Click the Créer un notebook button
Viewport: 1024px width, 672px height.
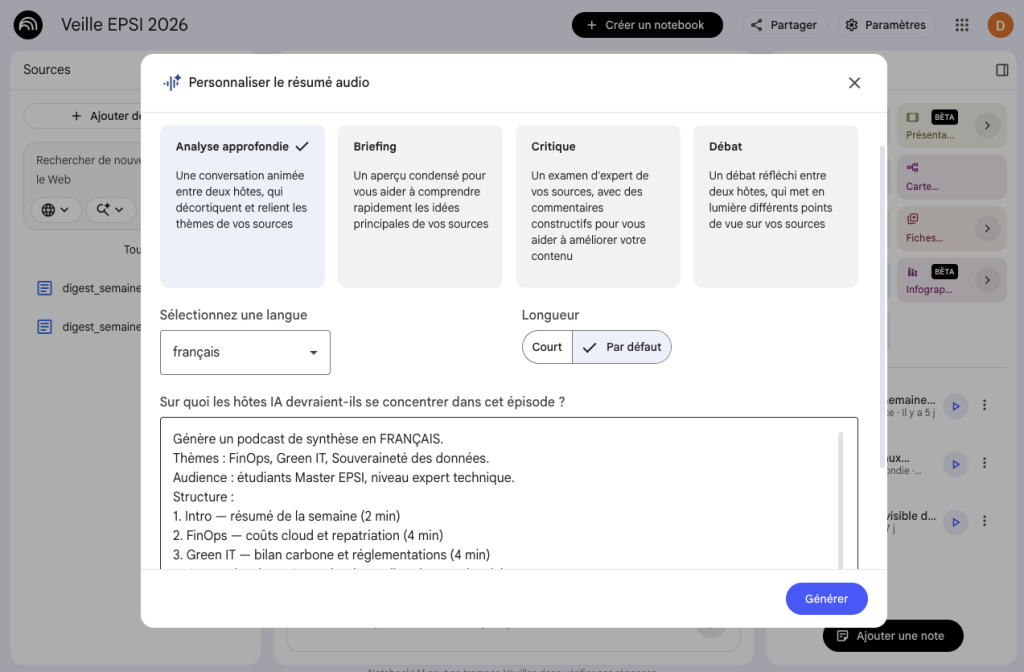click(x=647, y=25)
